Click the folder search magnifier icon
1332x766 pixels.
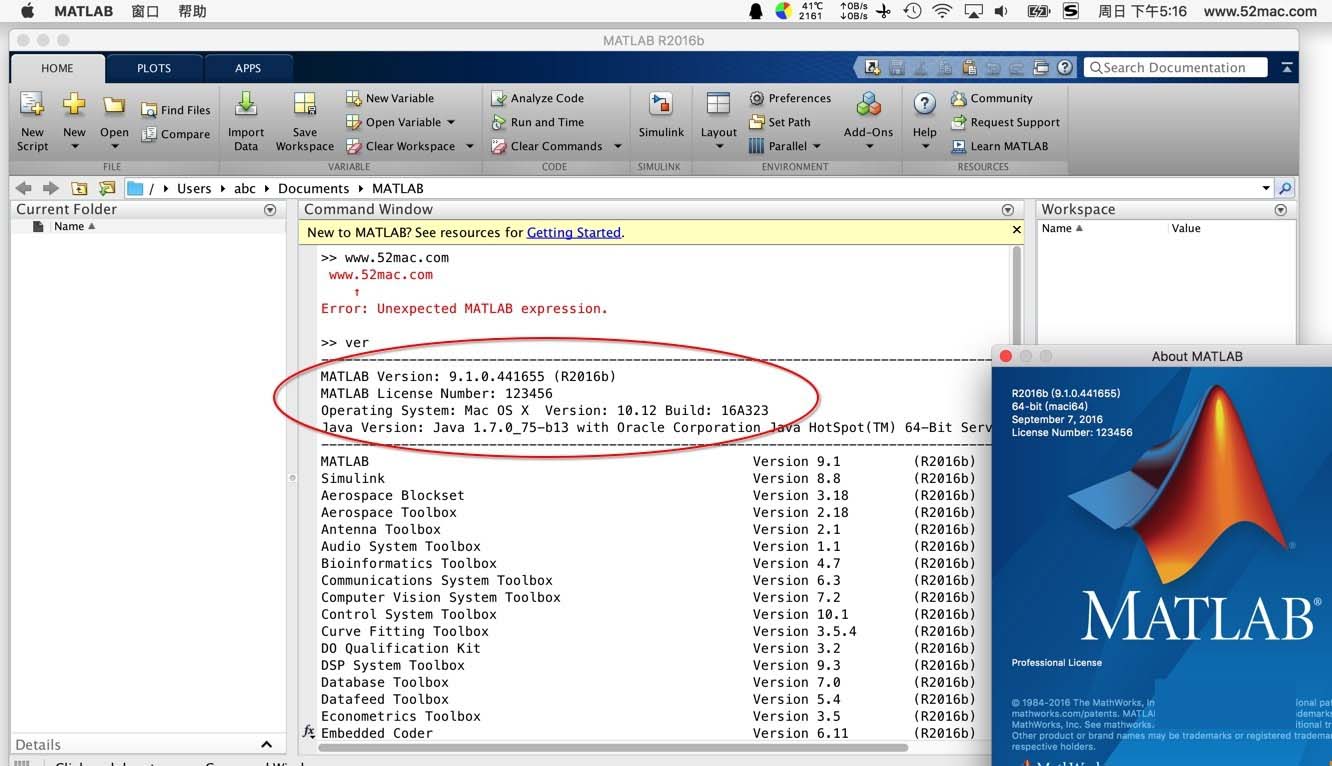1285,188
